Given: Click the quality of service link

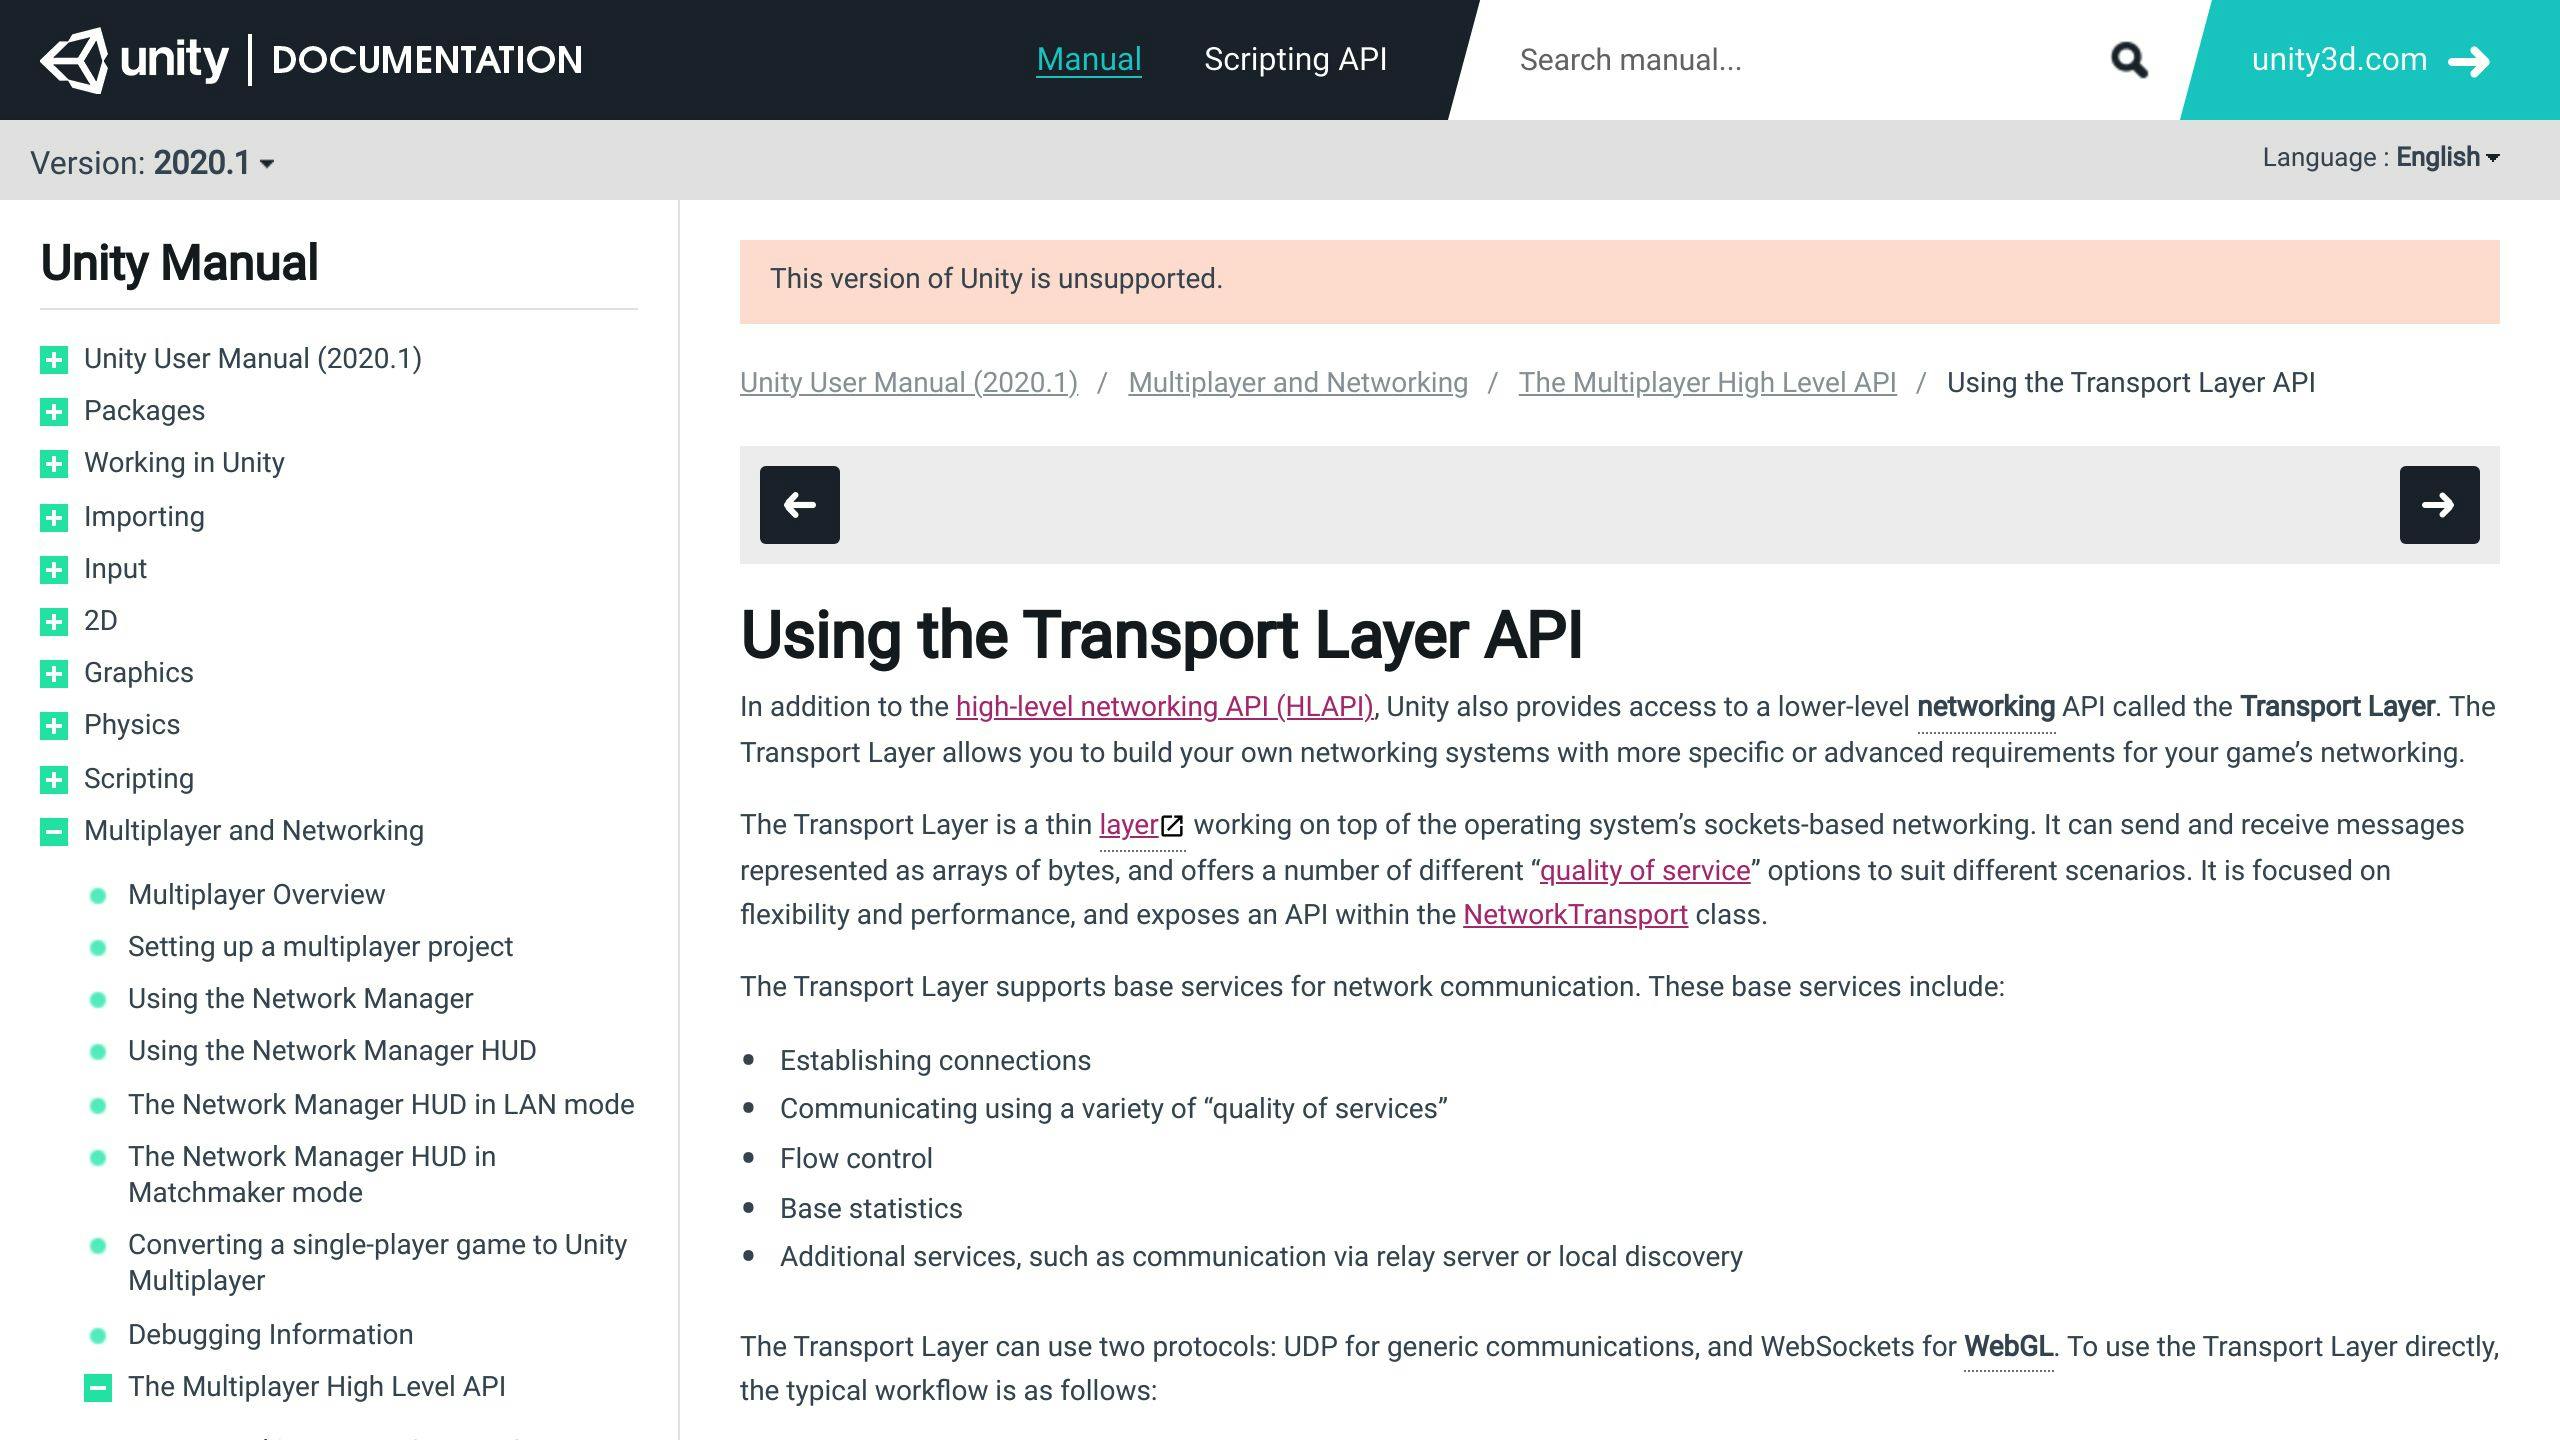Looking at the screenshot, I should (1645, 870).
